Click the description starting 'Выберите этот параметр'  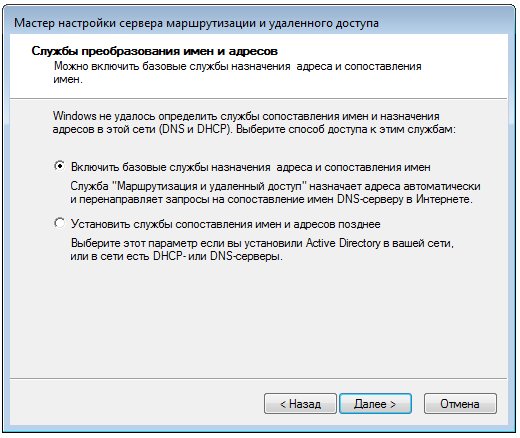[262, 250]
